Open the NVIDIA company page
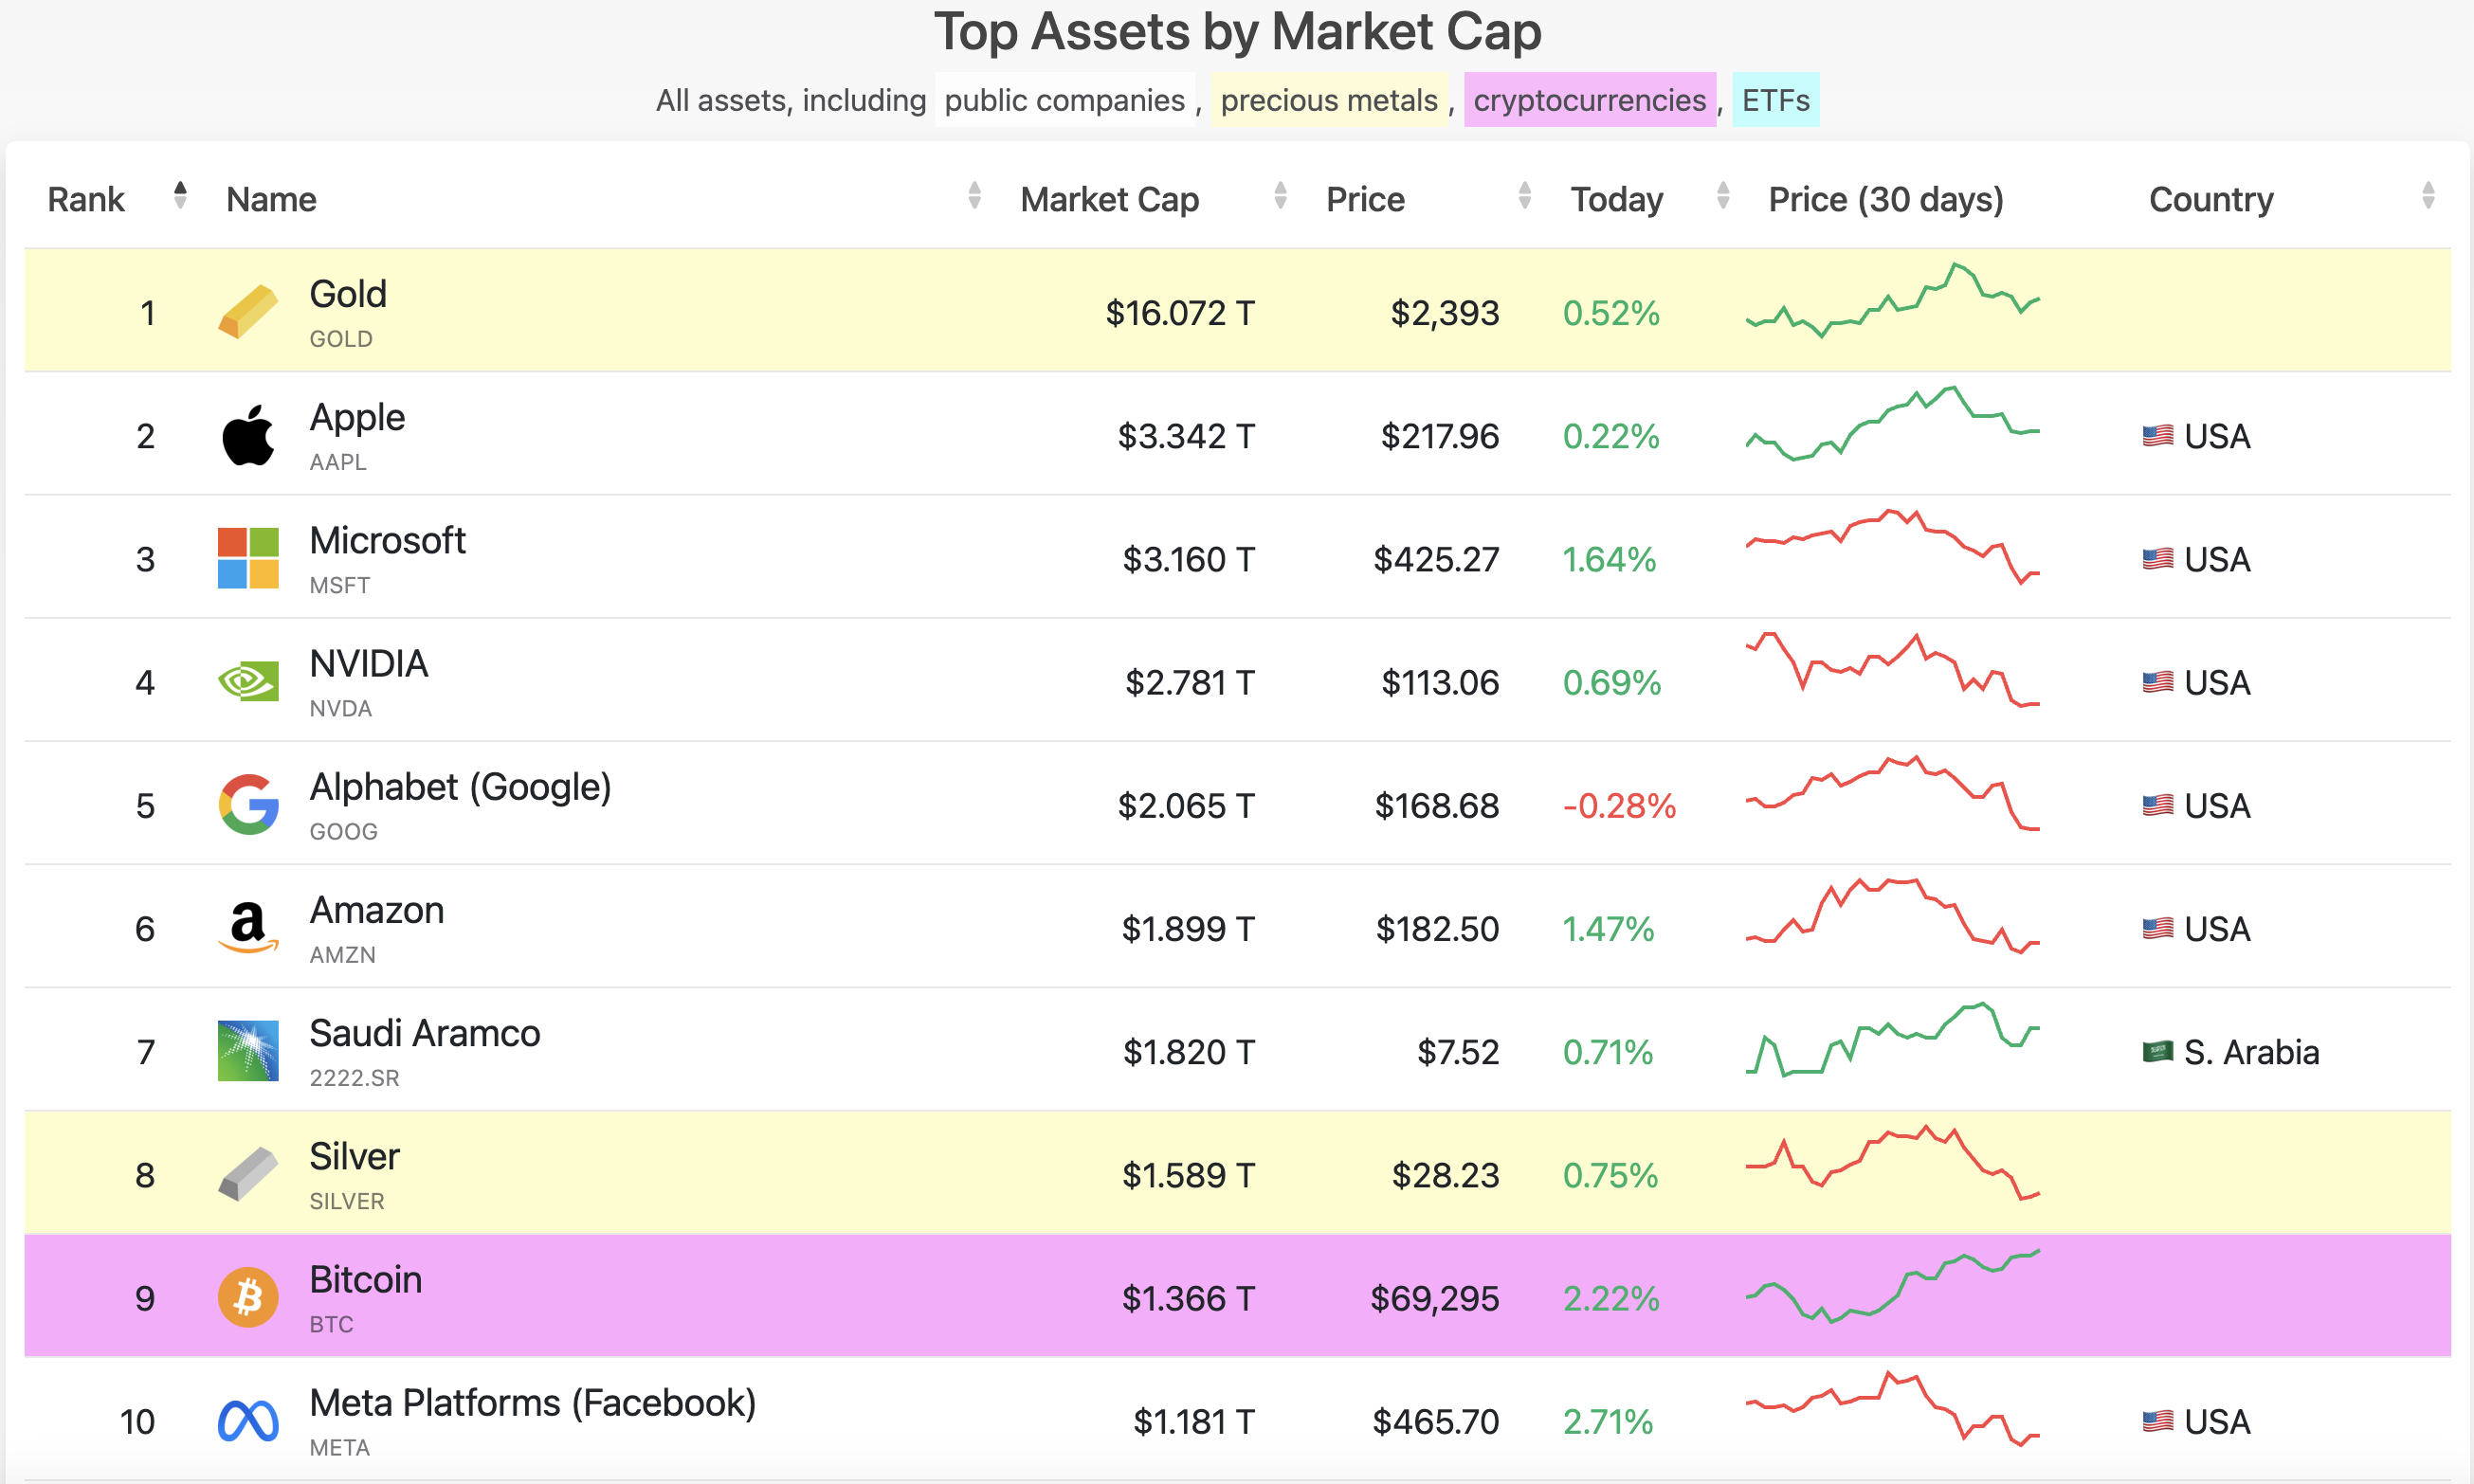The height and width of the screenshot is (1484, 2474). pyautogui.click(x=369, y=663)
